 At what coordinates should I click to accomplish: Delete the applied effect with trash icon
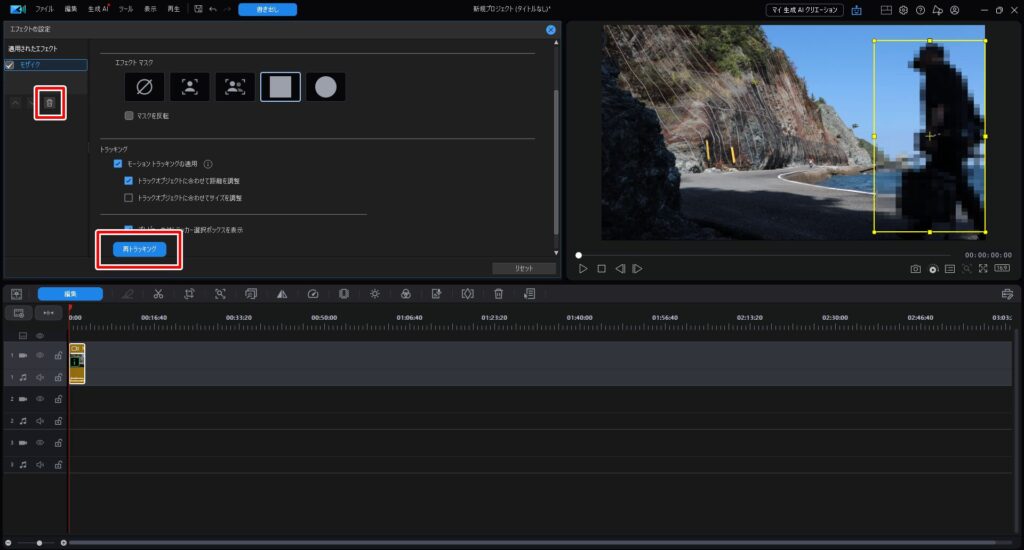tap(50, 103)
